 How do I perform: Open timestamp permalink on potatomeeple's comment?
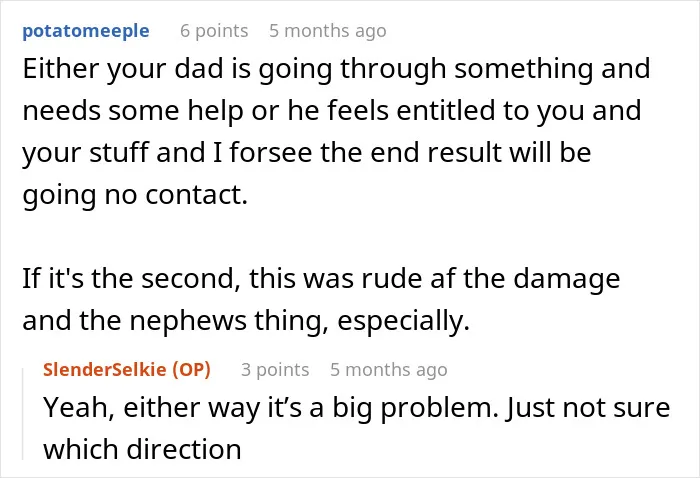pyautogui.click(x=328, y=31)
